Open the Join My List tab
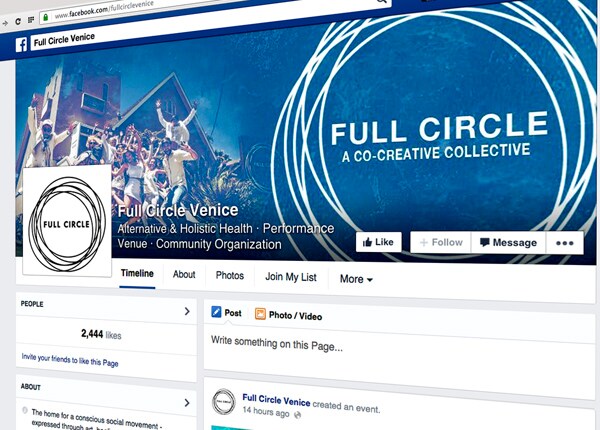This screenshot has height=430, width=600. (291, 277)
